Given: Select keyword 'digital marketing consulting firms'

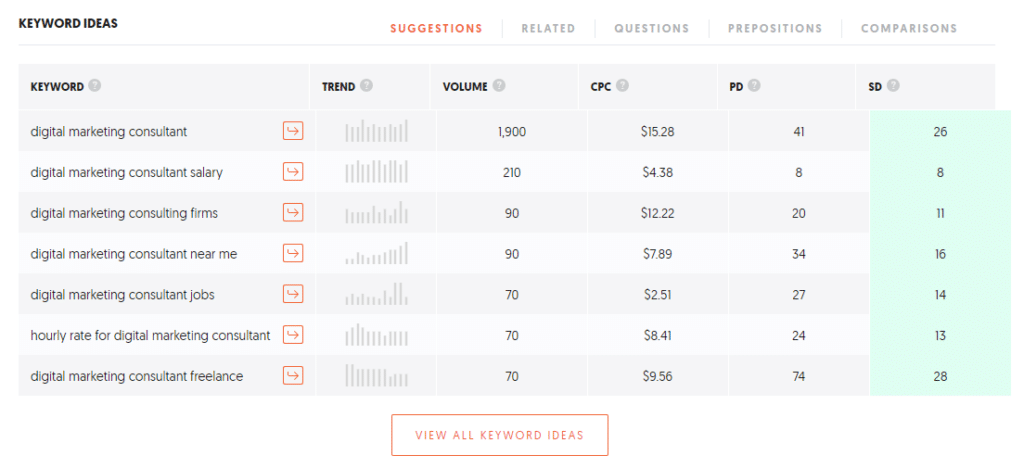Looking at the screenshot, I should point(124,213).
